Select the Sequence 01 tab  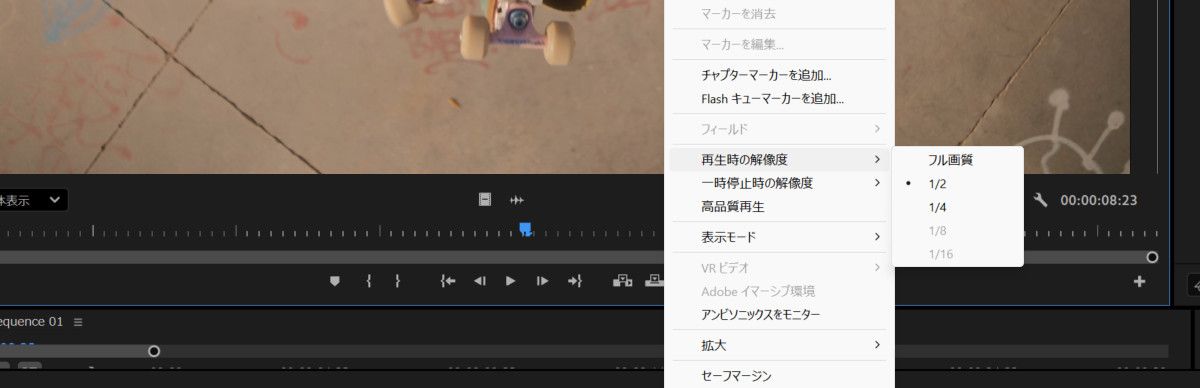coord(30,322)
